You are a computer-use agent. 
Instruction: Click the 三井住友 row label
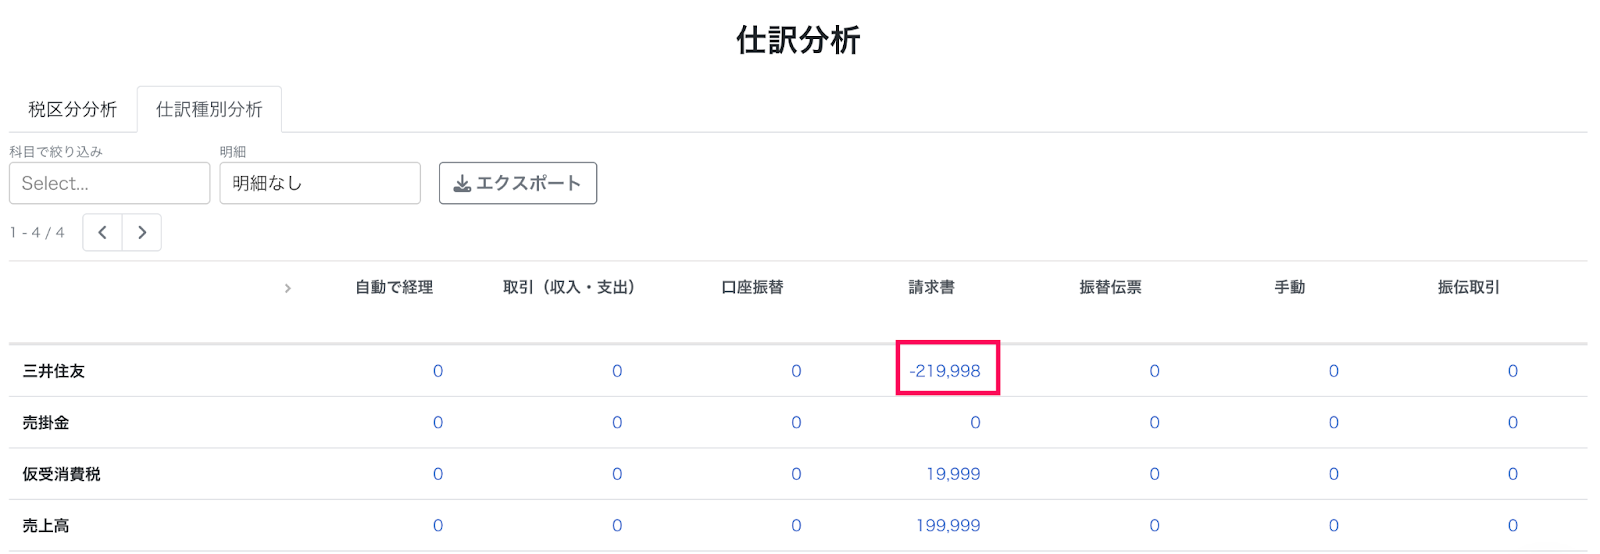pos(54,371)
